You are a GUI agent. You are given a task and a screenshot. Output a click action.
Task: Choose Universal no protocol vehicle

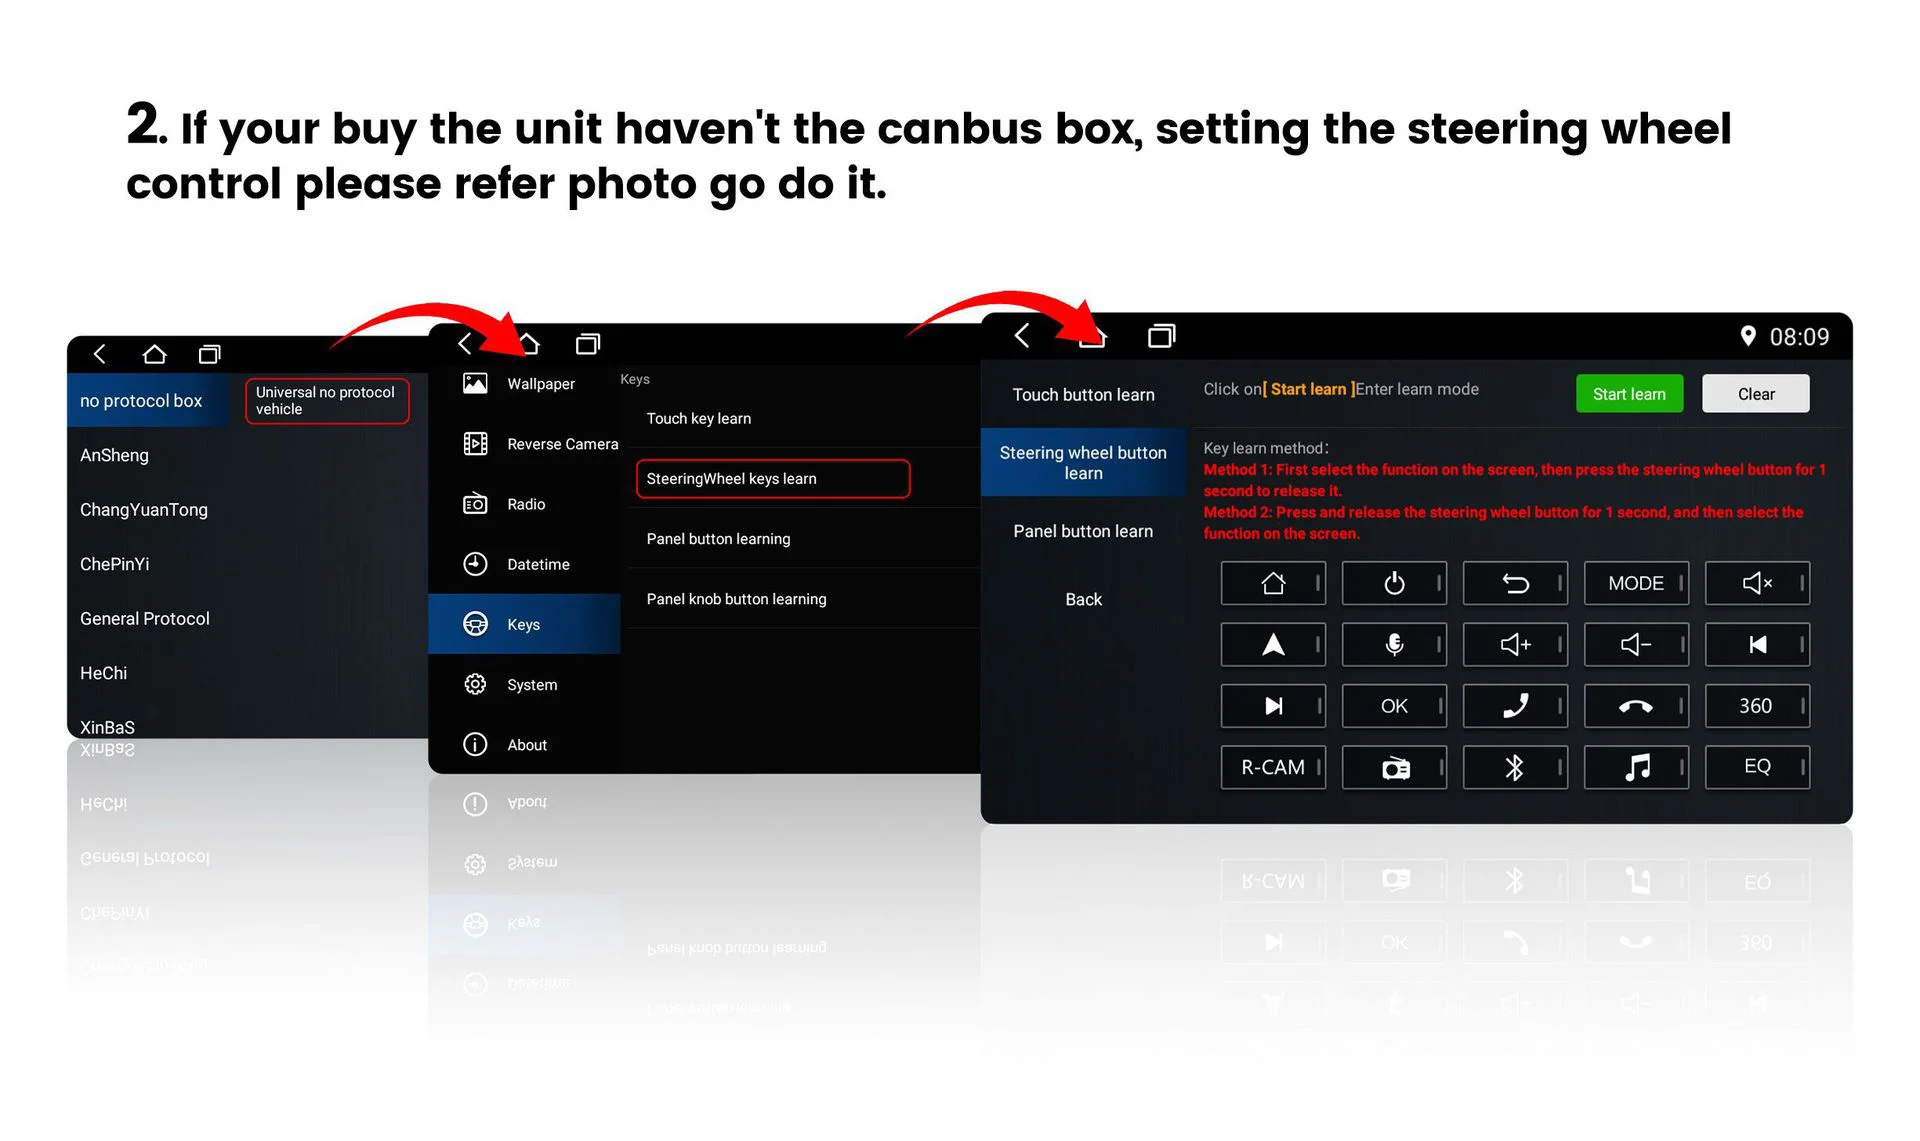click(x=327, y=401)
